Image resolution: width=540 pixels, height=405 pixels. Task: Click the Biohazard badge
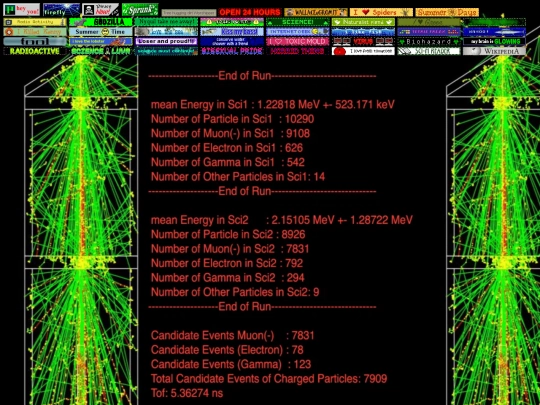tap(429, 41)
